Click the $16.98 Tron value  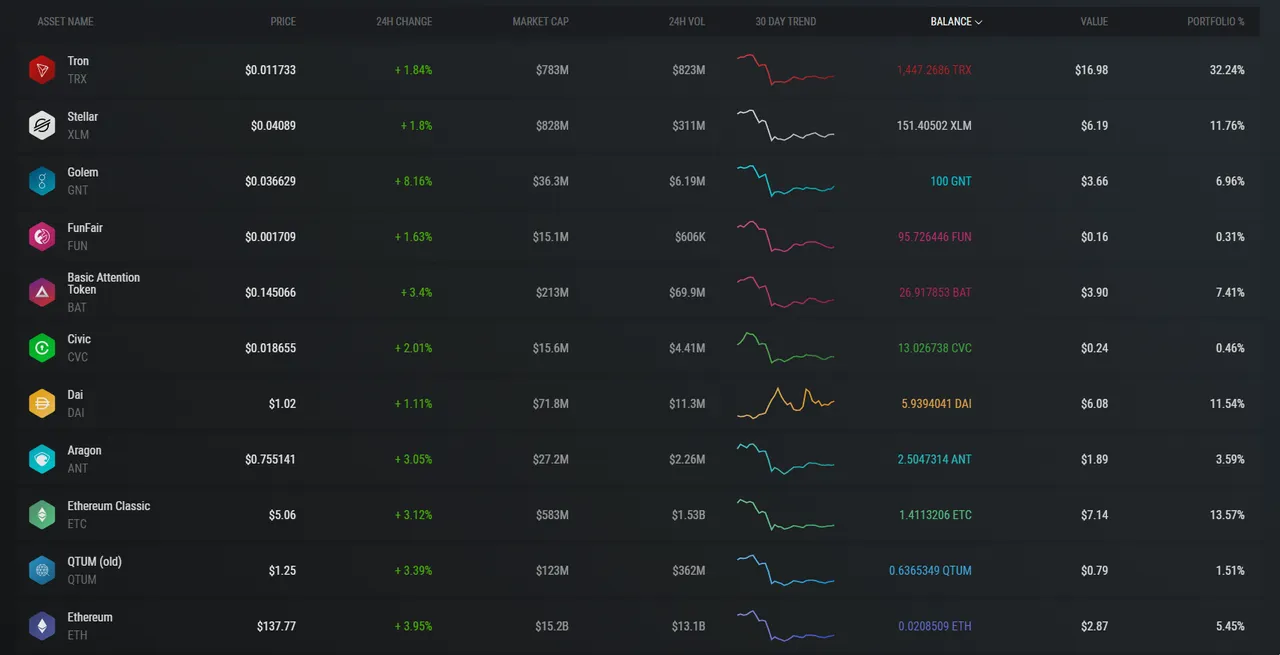[x=1091, y=70]
